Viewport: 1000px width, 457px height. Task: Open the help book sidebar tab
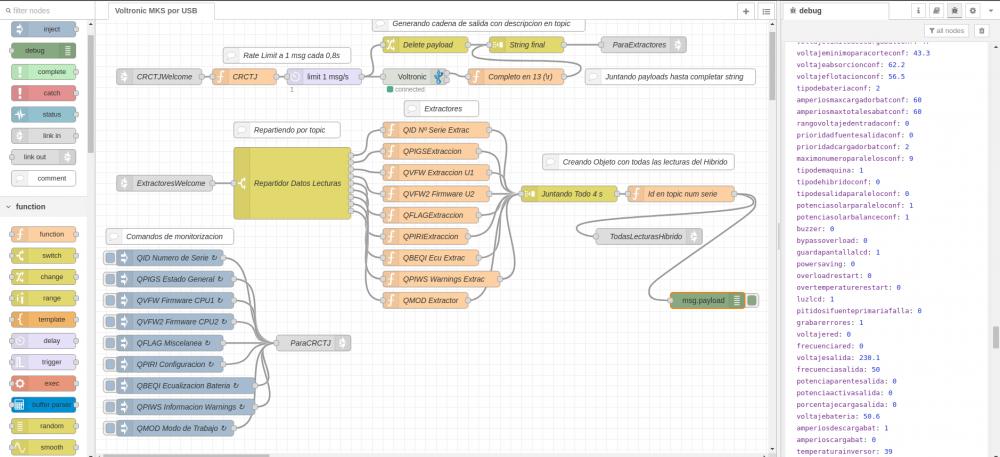(936, 11)
